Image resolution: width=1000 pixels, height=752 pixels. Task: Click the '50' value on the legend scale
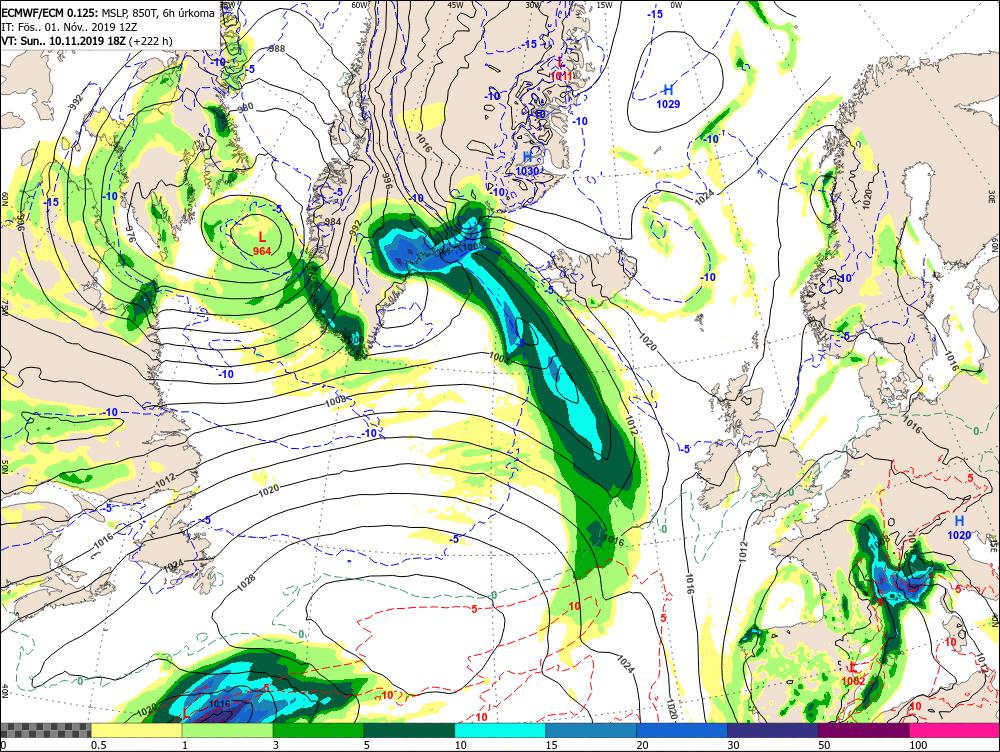824,745
